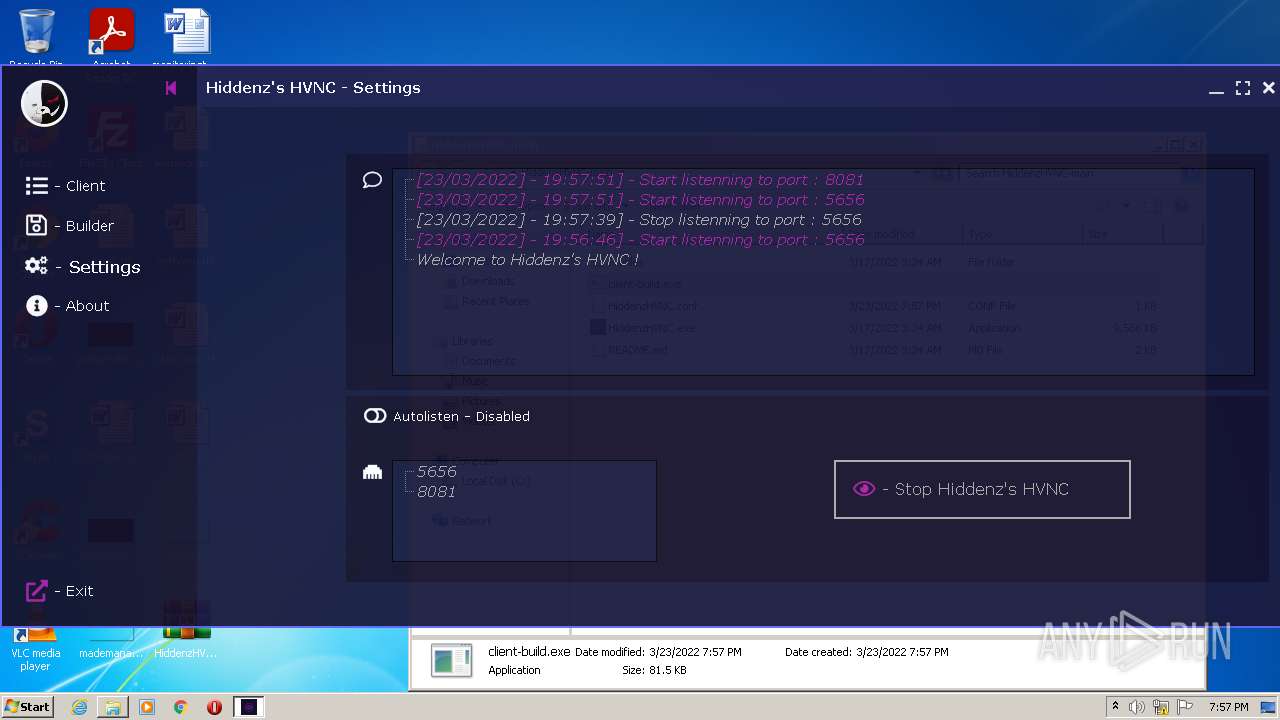Launch Internet Explorer from taskbar
Screen dimensions: 1280x720
point(79,707)
